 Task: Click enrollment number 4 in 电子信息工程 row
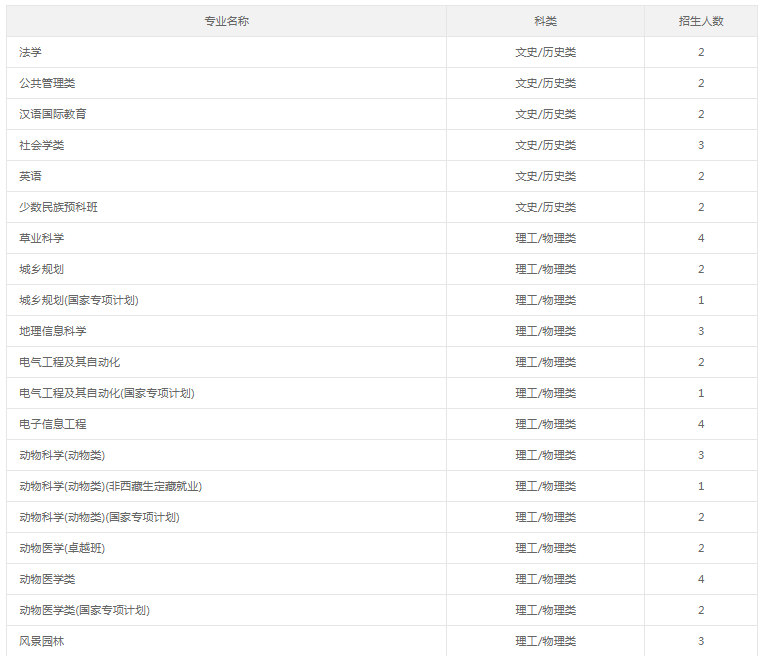(x=701, y=424)
